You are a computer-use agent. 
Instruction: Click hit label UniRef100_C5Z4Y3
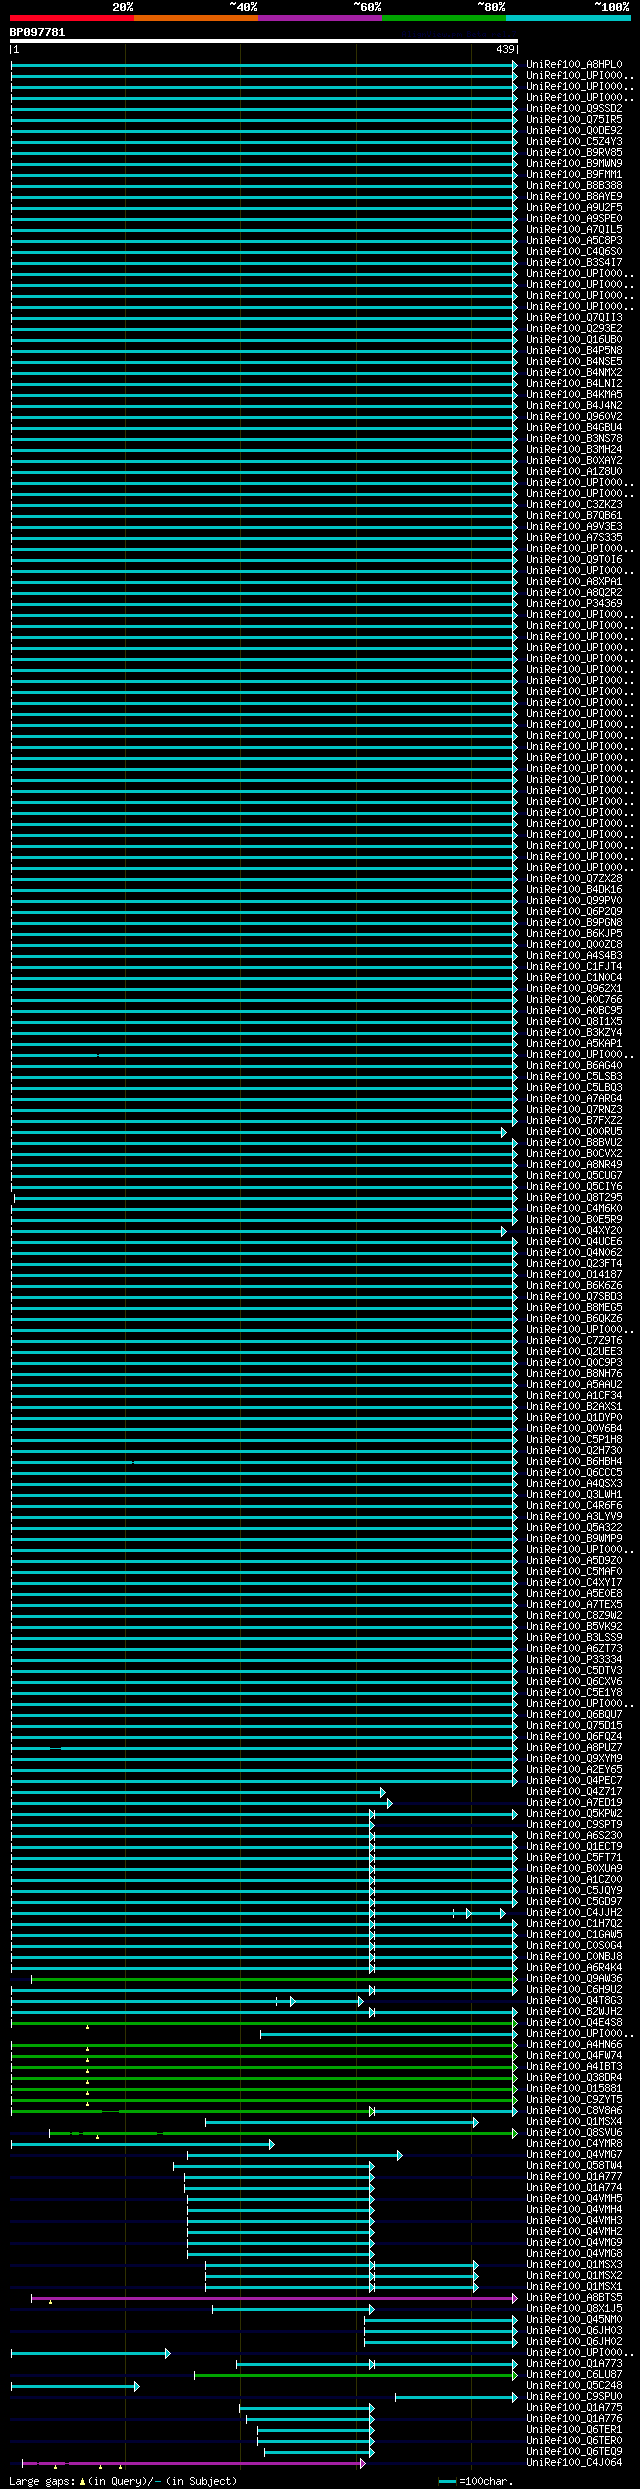coord(574,142)
